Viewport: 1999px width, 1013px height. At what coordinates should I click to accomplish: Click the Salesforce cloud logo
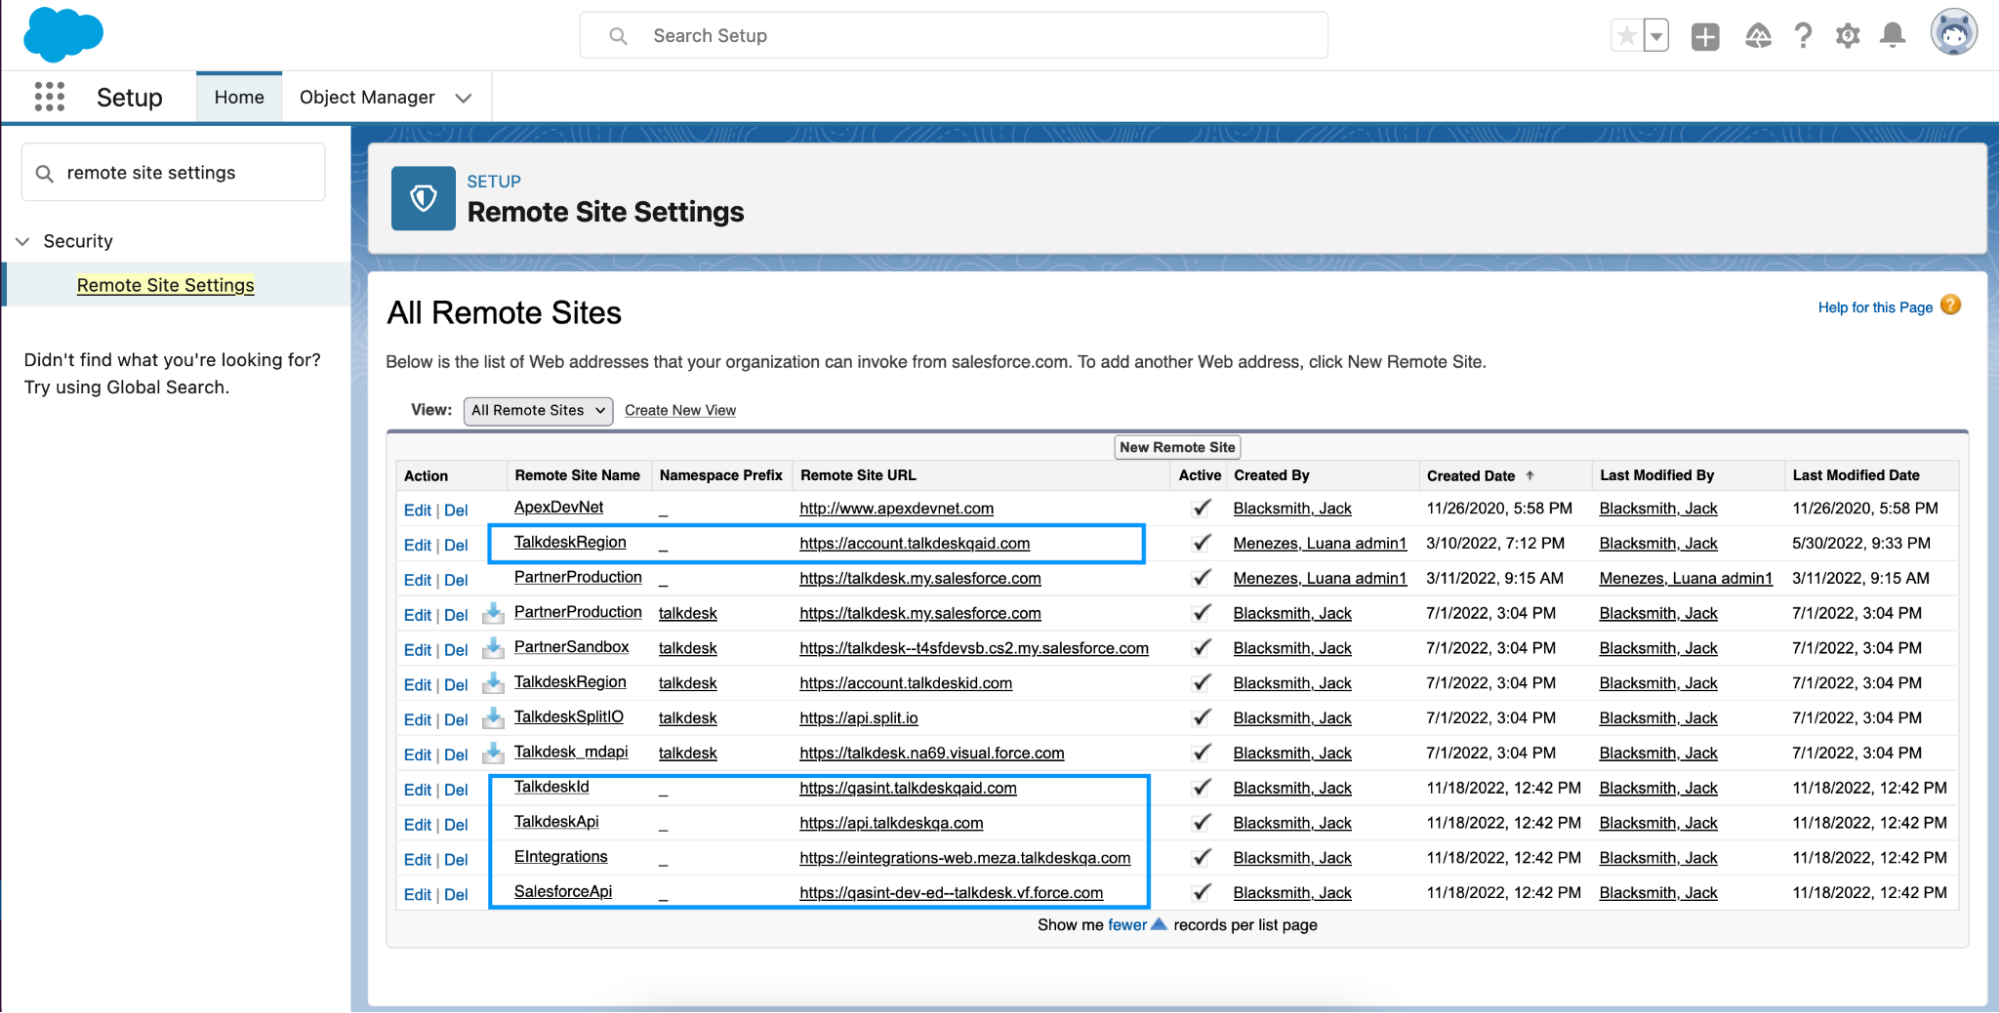(63, 35)
